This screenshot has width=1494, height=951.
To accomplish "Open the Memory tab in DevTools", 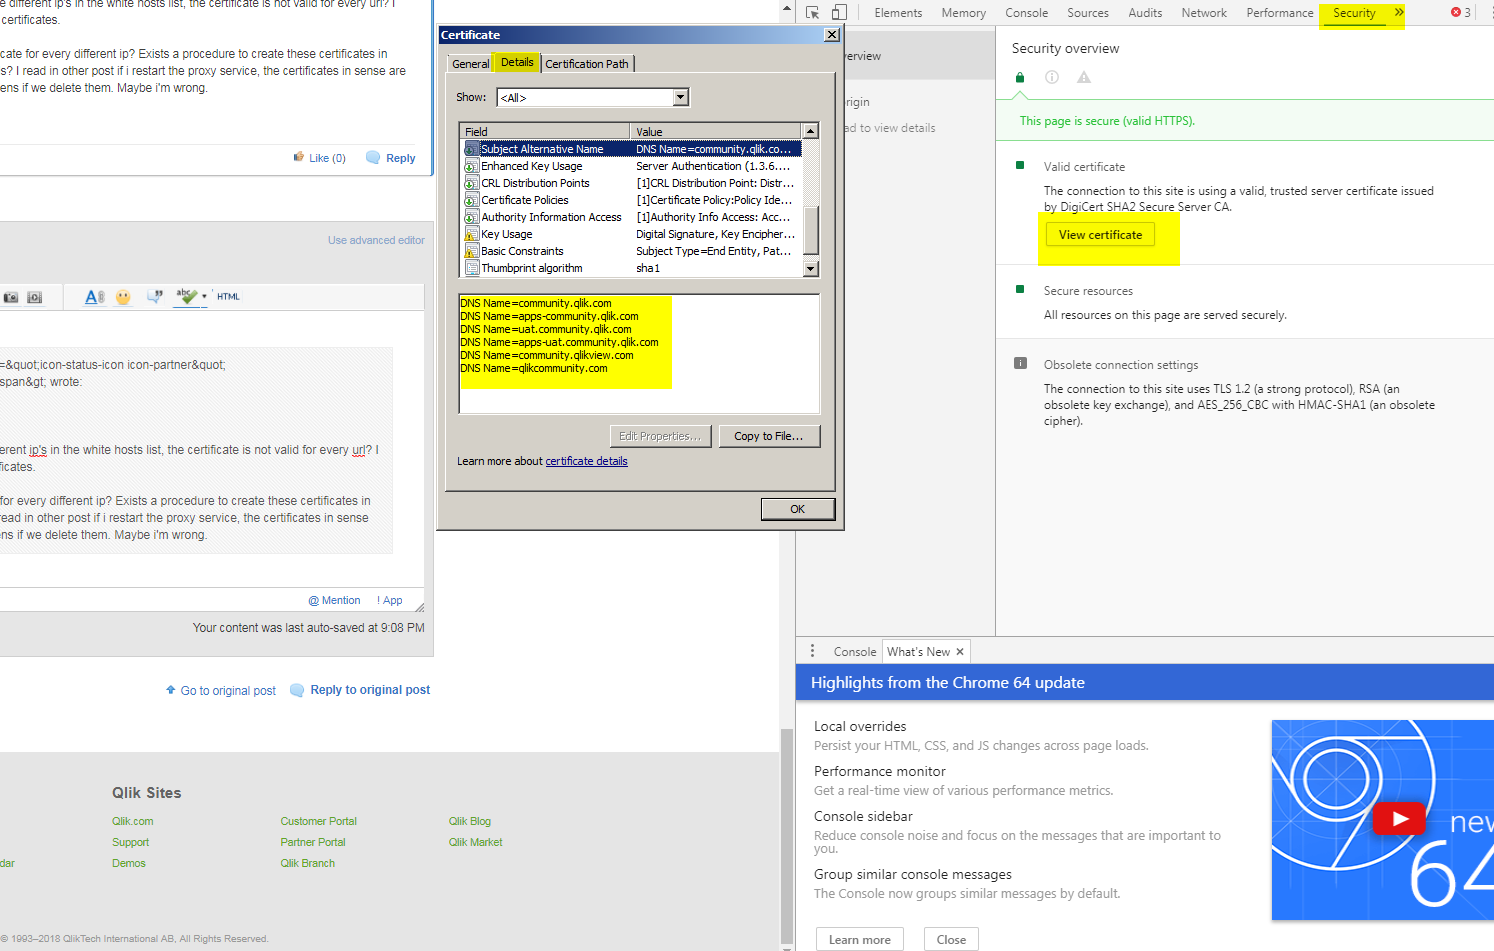I will pos(963,13).
